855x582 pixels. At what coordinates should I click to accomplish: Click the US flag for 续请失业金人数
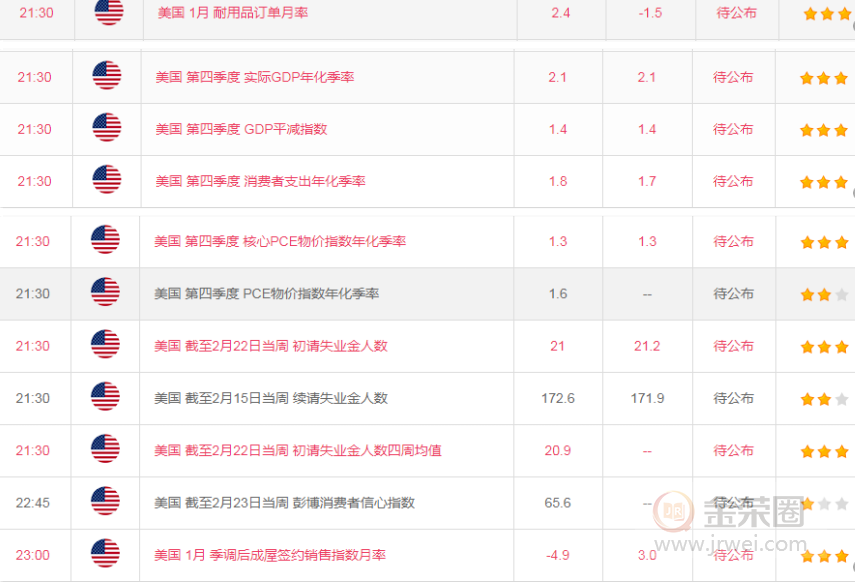pos(107,398)
